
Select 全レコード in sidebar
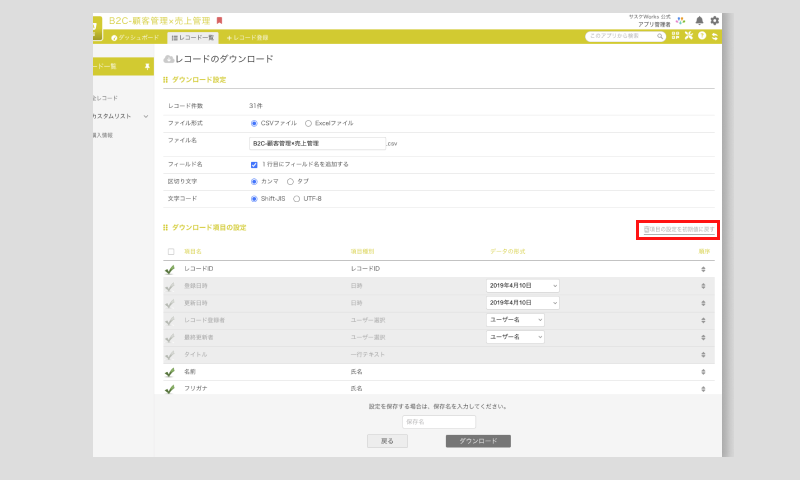pos(106,98)
